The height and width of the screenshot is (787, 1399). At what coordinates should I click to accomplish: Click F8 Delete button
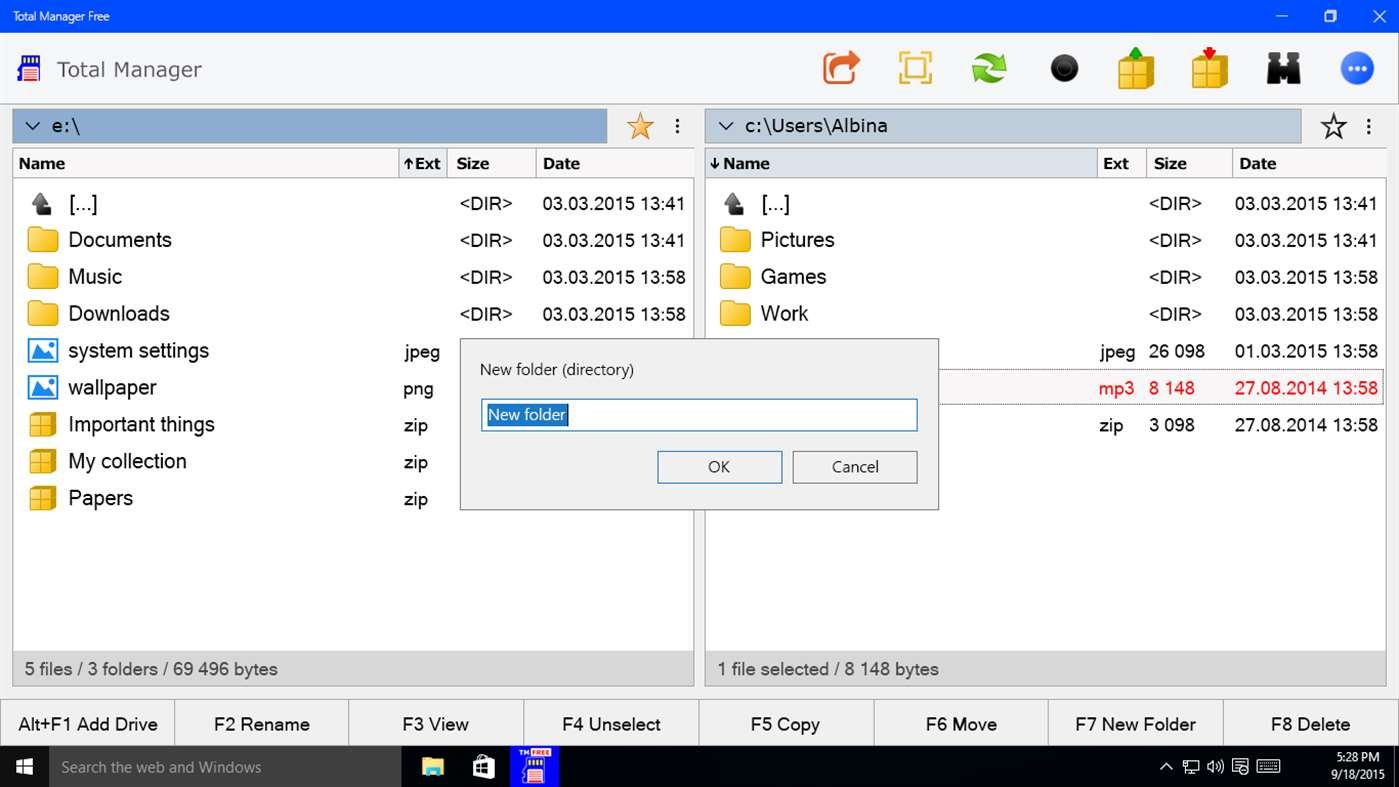pos(1310,724)
